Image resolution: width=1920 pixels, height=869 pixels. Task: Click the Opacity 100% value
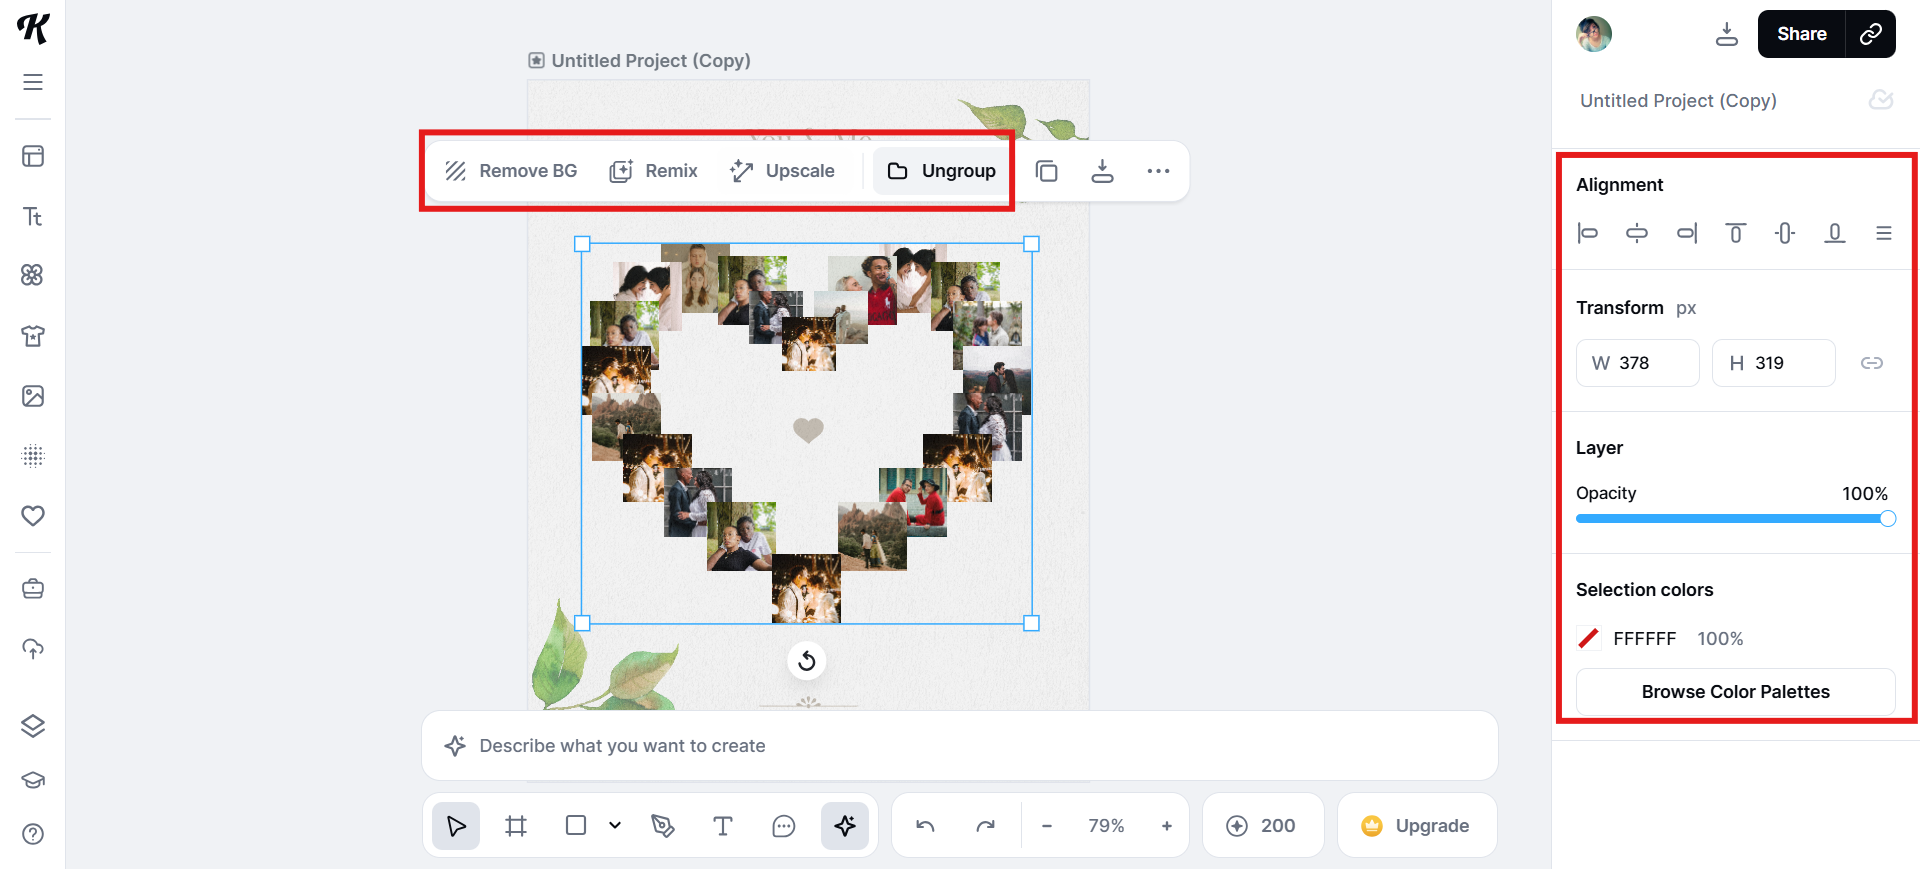1865,494
